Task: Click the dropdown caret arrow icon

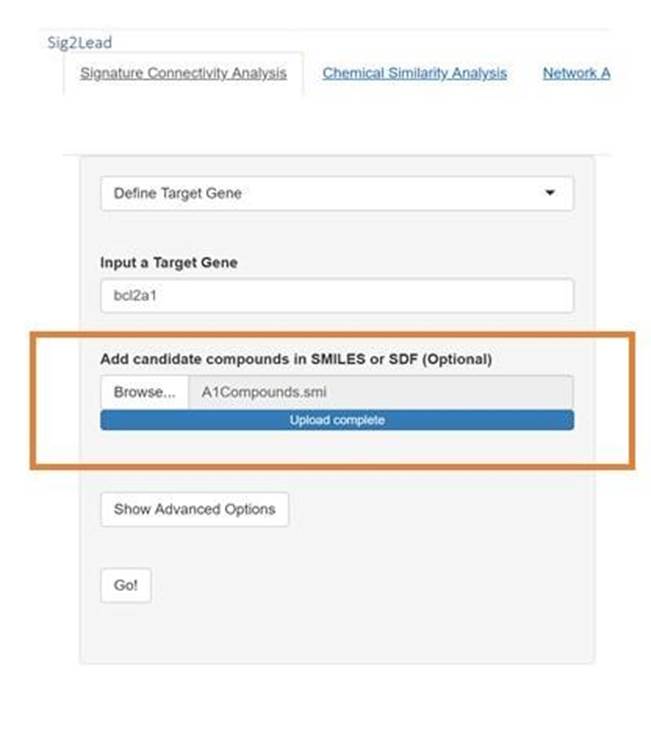Action: click(x=550, y=193)
